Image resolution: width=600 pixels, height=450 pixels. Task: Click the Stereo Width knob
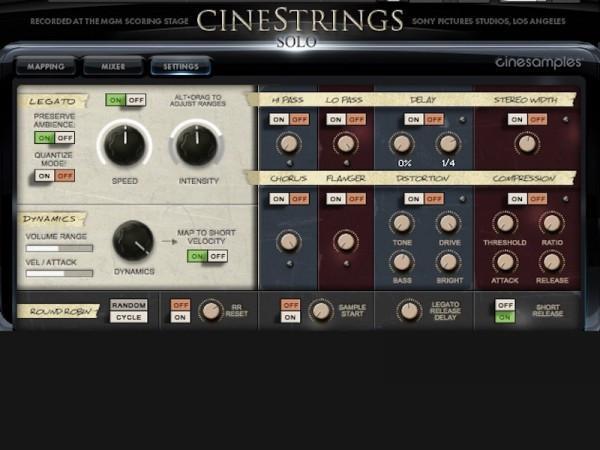click(527, 144)
